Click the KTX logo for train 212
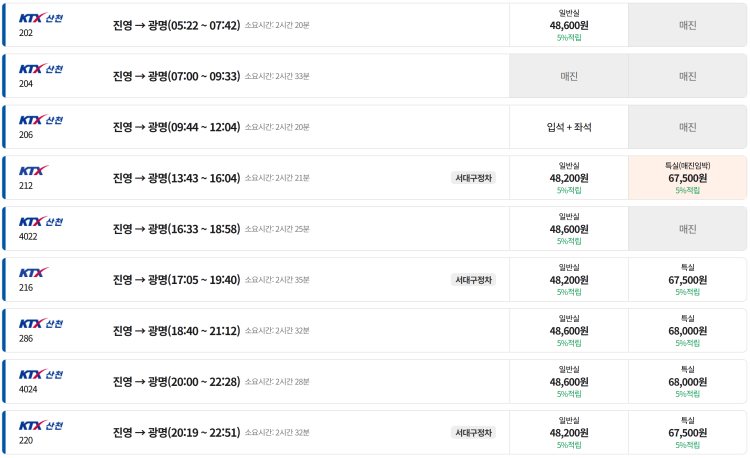The height and width of the screenshot is (458, 750). click(x=34, y=171)
